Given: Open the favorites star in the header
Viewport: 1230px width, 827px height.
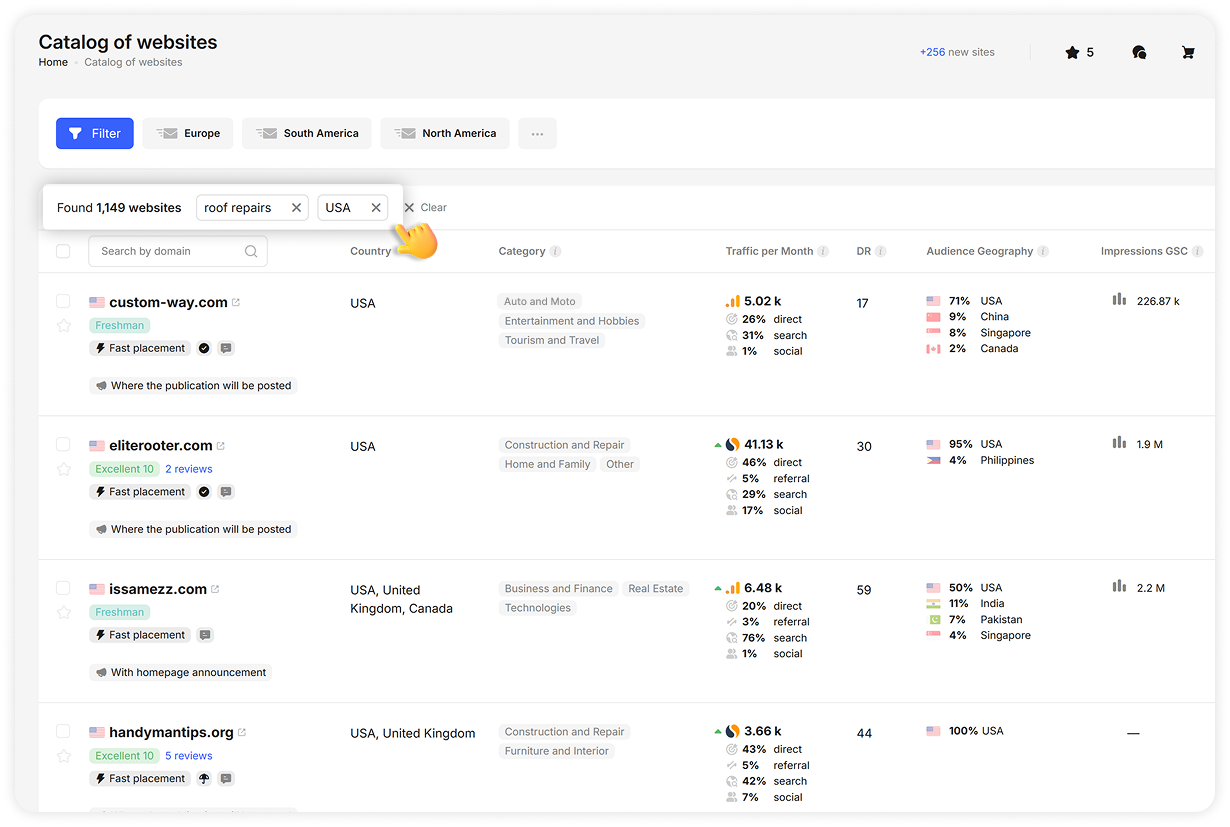Looking at the screenshot, I should (x=1073, y=52).
